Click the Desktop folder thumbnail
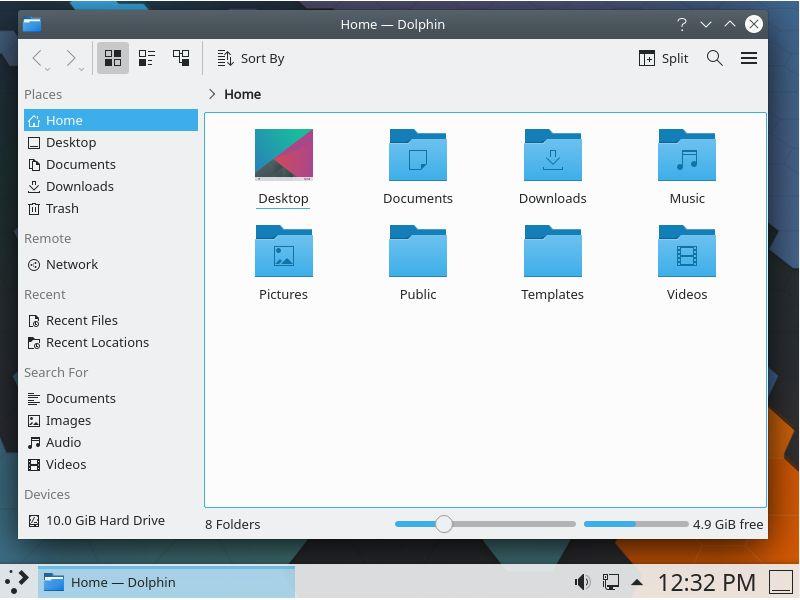800x600 pixels. 283,155
